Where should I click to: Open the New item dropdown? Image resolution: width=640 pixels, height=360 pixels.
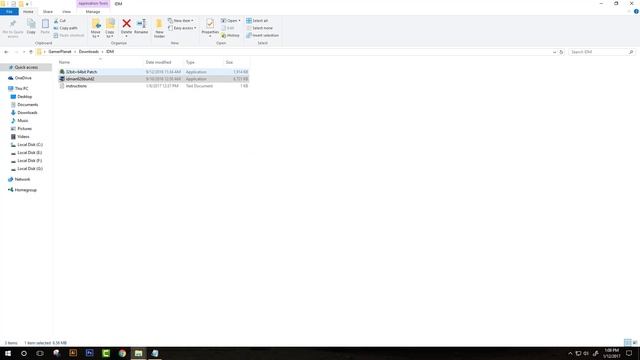(181, 20)
